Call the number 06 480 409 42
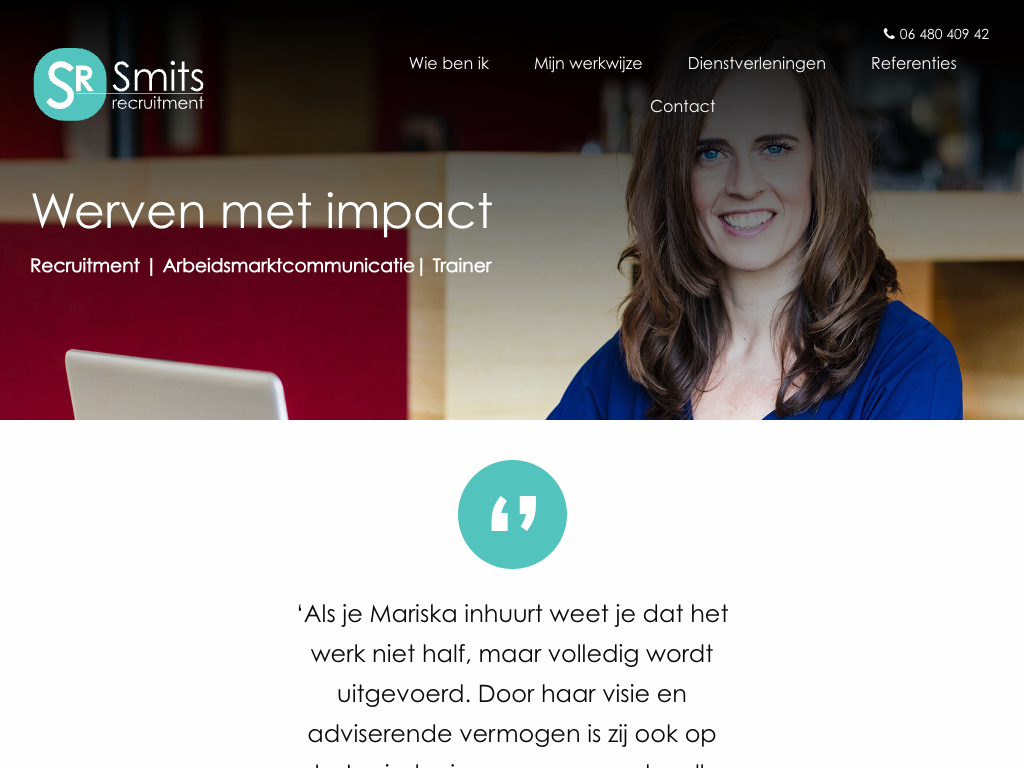Image resolution: width=1024 pixels, height=768 pixels. [x=944, y=34]
